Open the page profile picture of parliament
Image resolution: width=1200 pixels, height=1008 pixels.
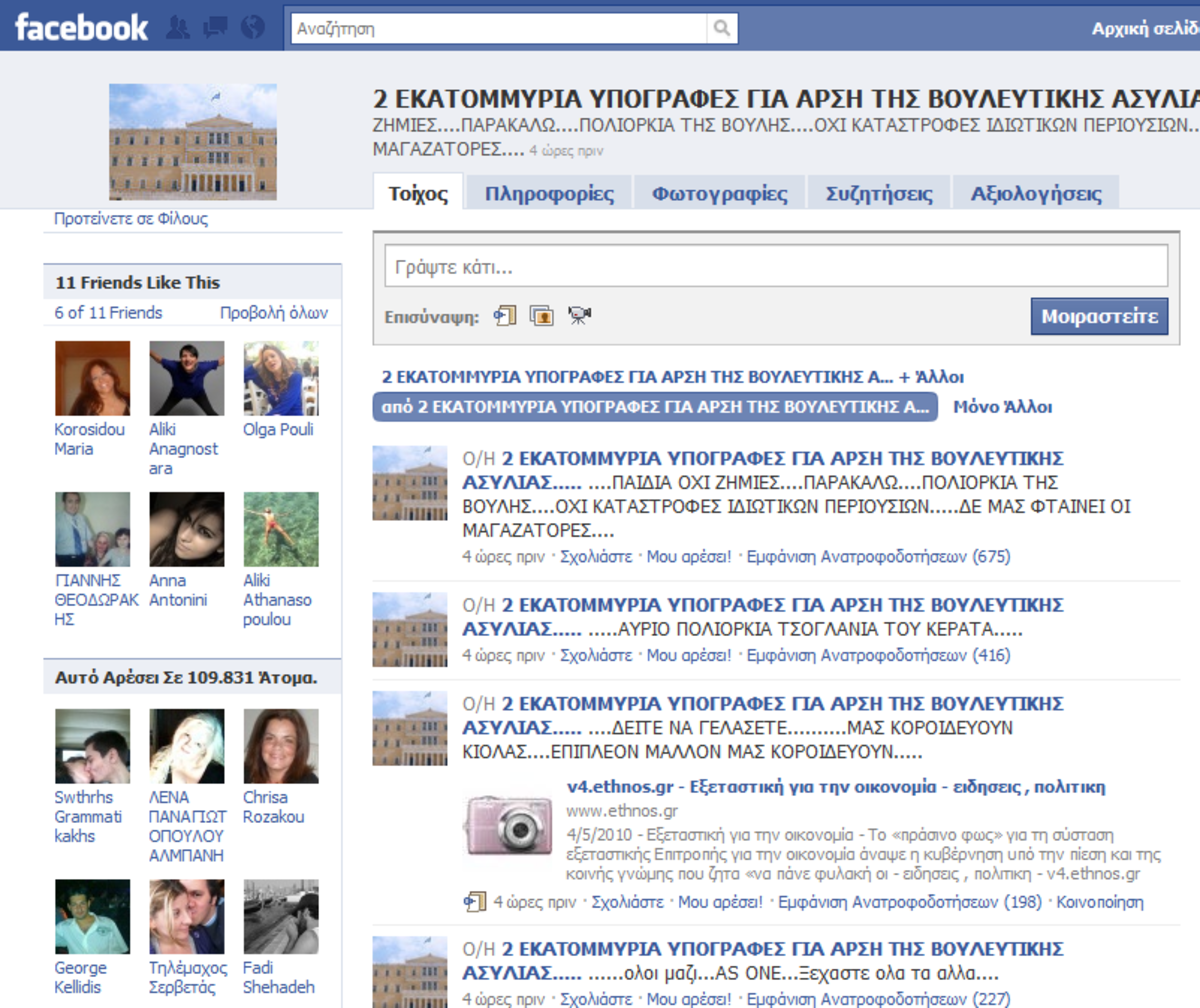coord(193,142)
